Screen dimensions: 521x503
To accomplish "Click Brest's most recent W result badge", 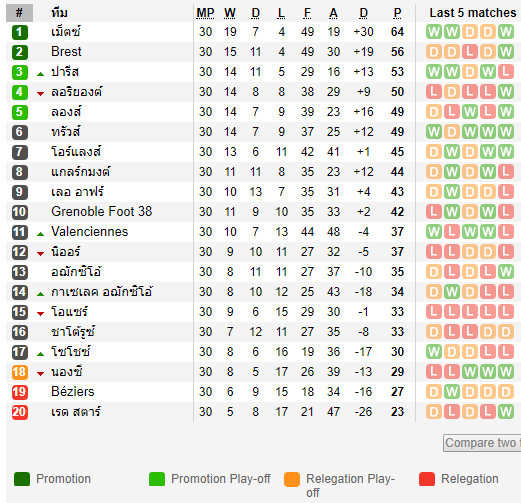I will (x=506, y=52).
